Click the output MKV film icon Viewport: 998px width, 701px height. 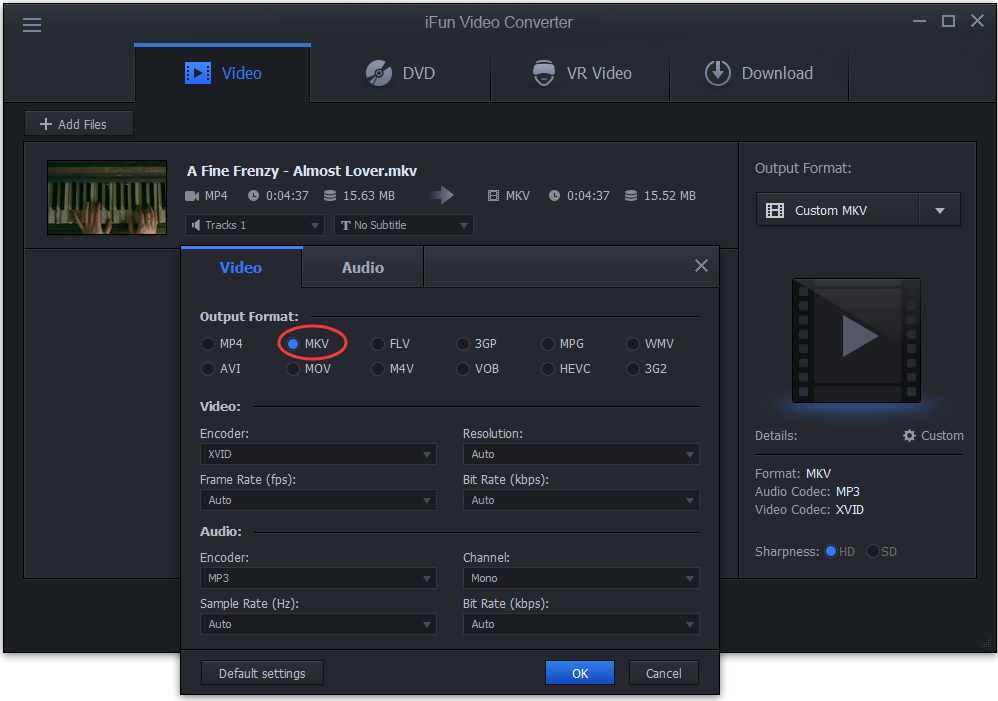tap(493, 195)
